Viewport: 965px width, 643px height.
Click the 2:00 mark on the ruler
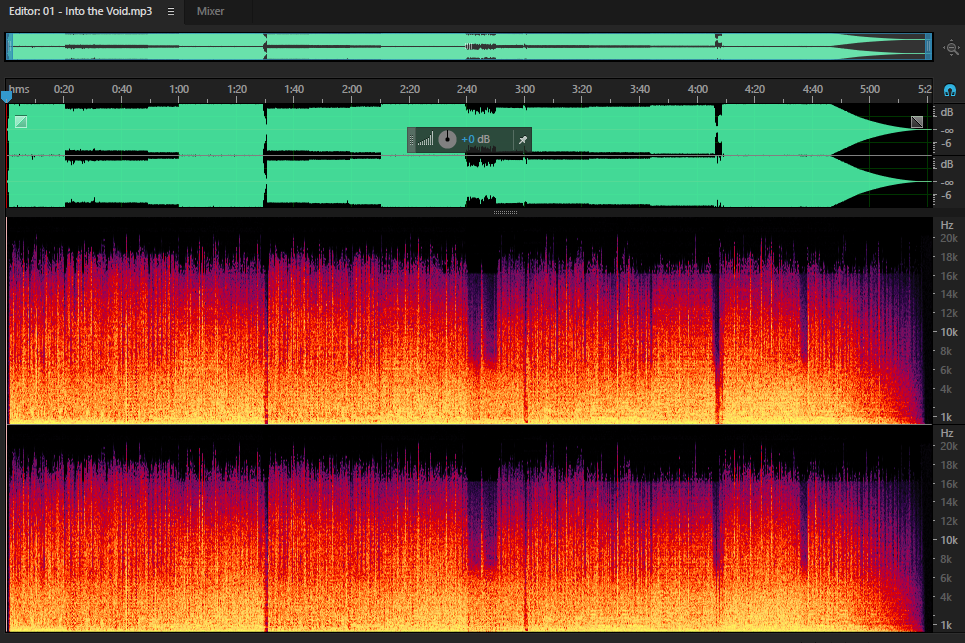[351, 89]
